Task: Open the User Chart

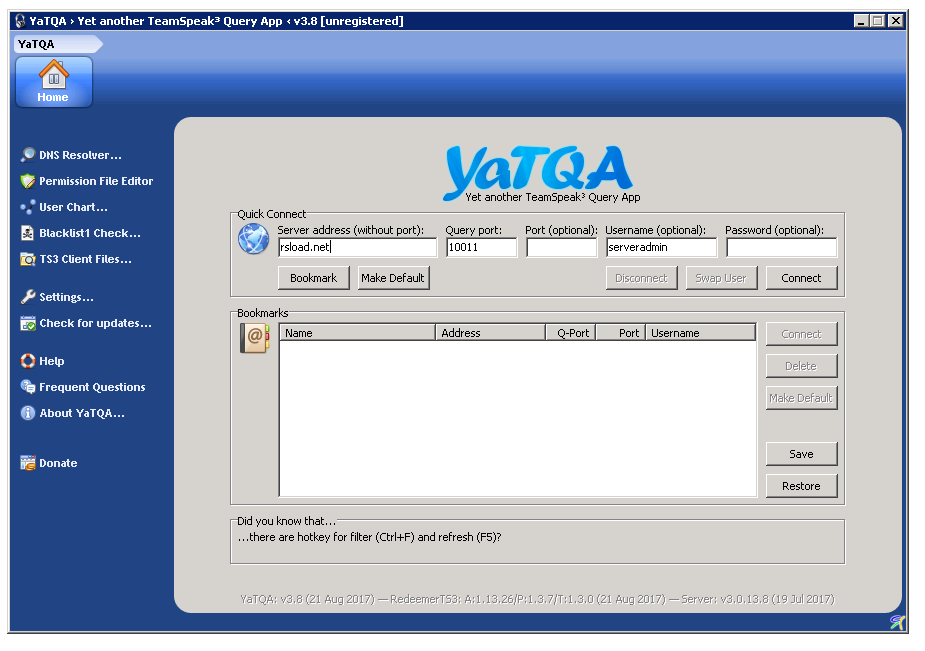Action: tap(66, 207)
